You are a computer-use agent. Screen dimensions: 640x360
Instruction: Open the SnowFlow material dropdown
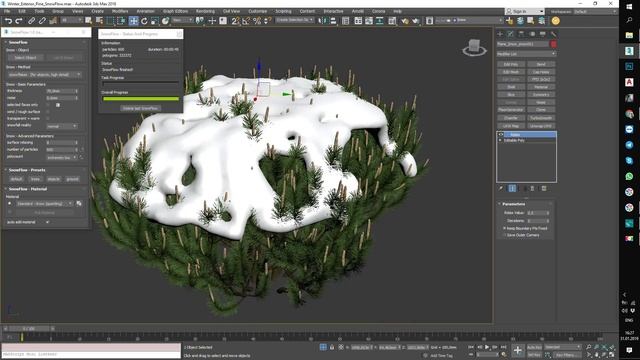pos(44,203)
